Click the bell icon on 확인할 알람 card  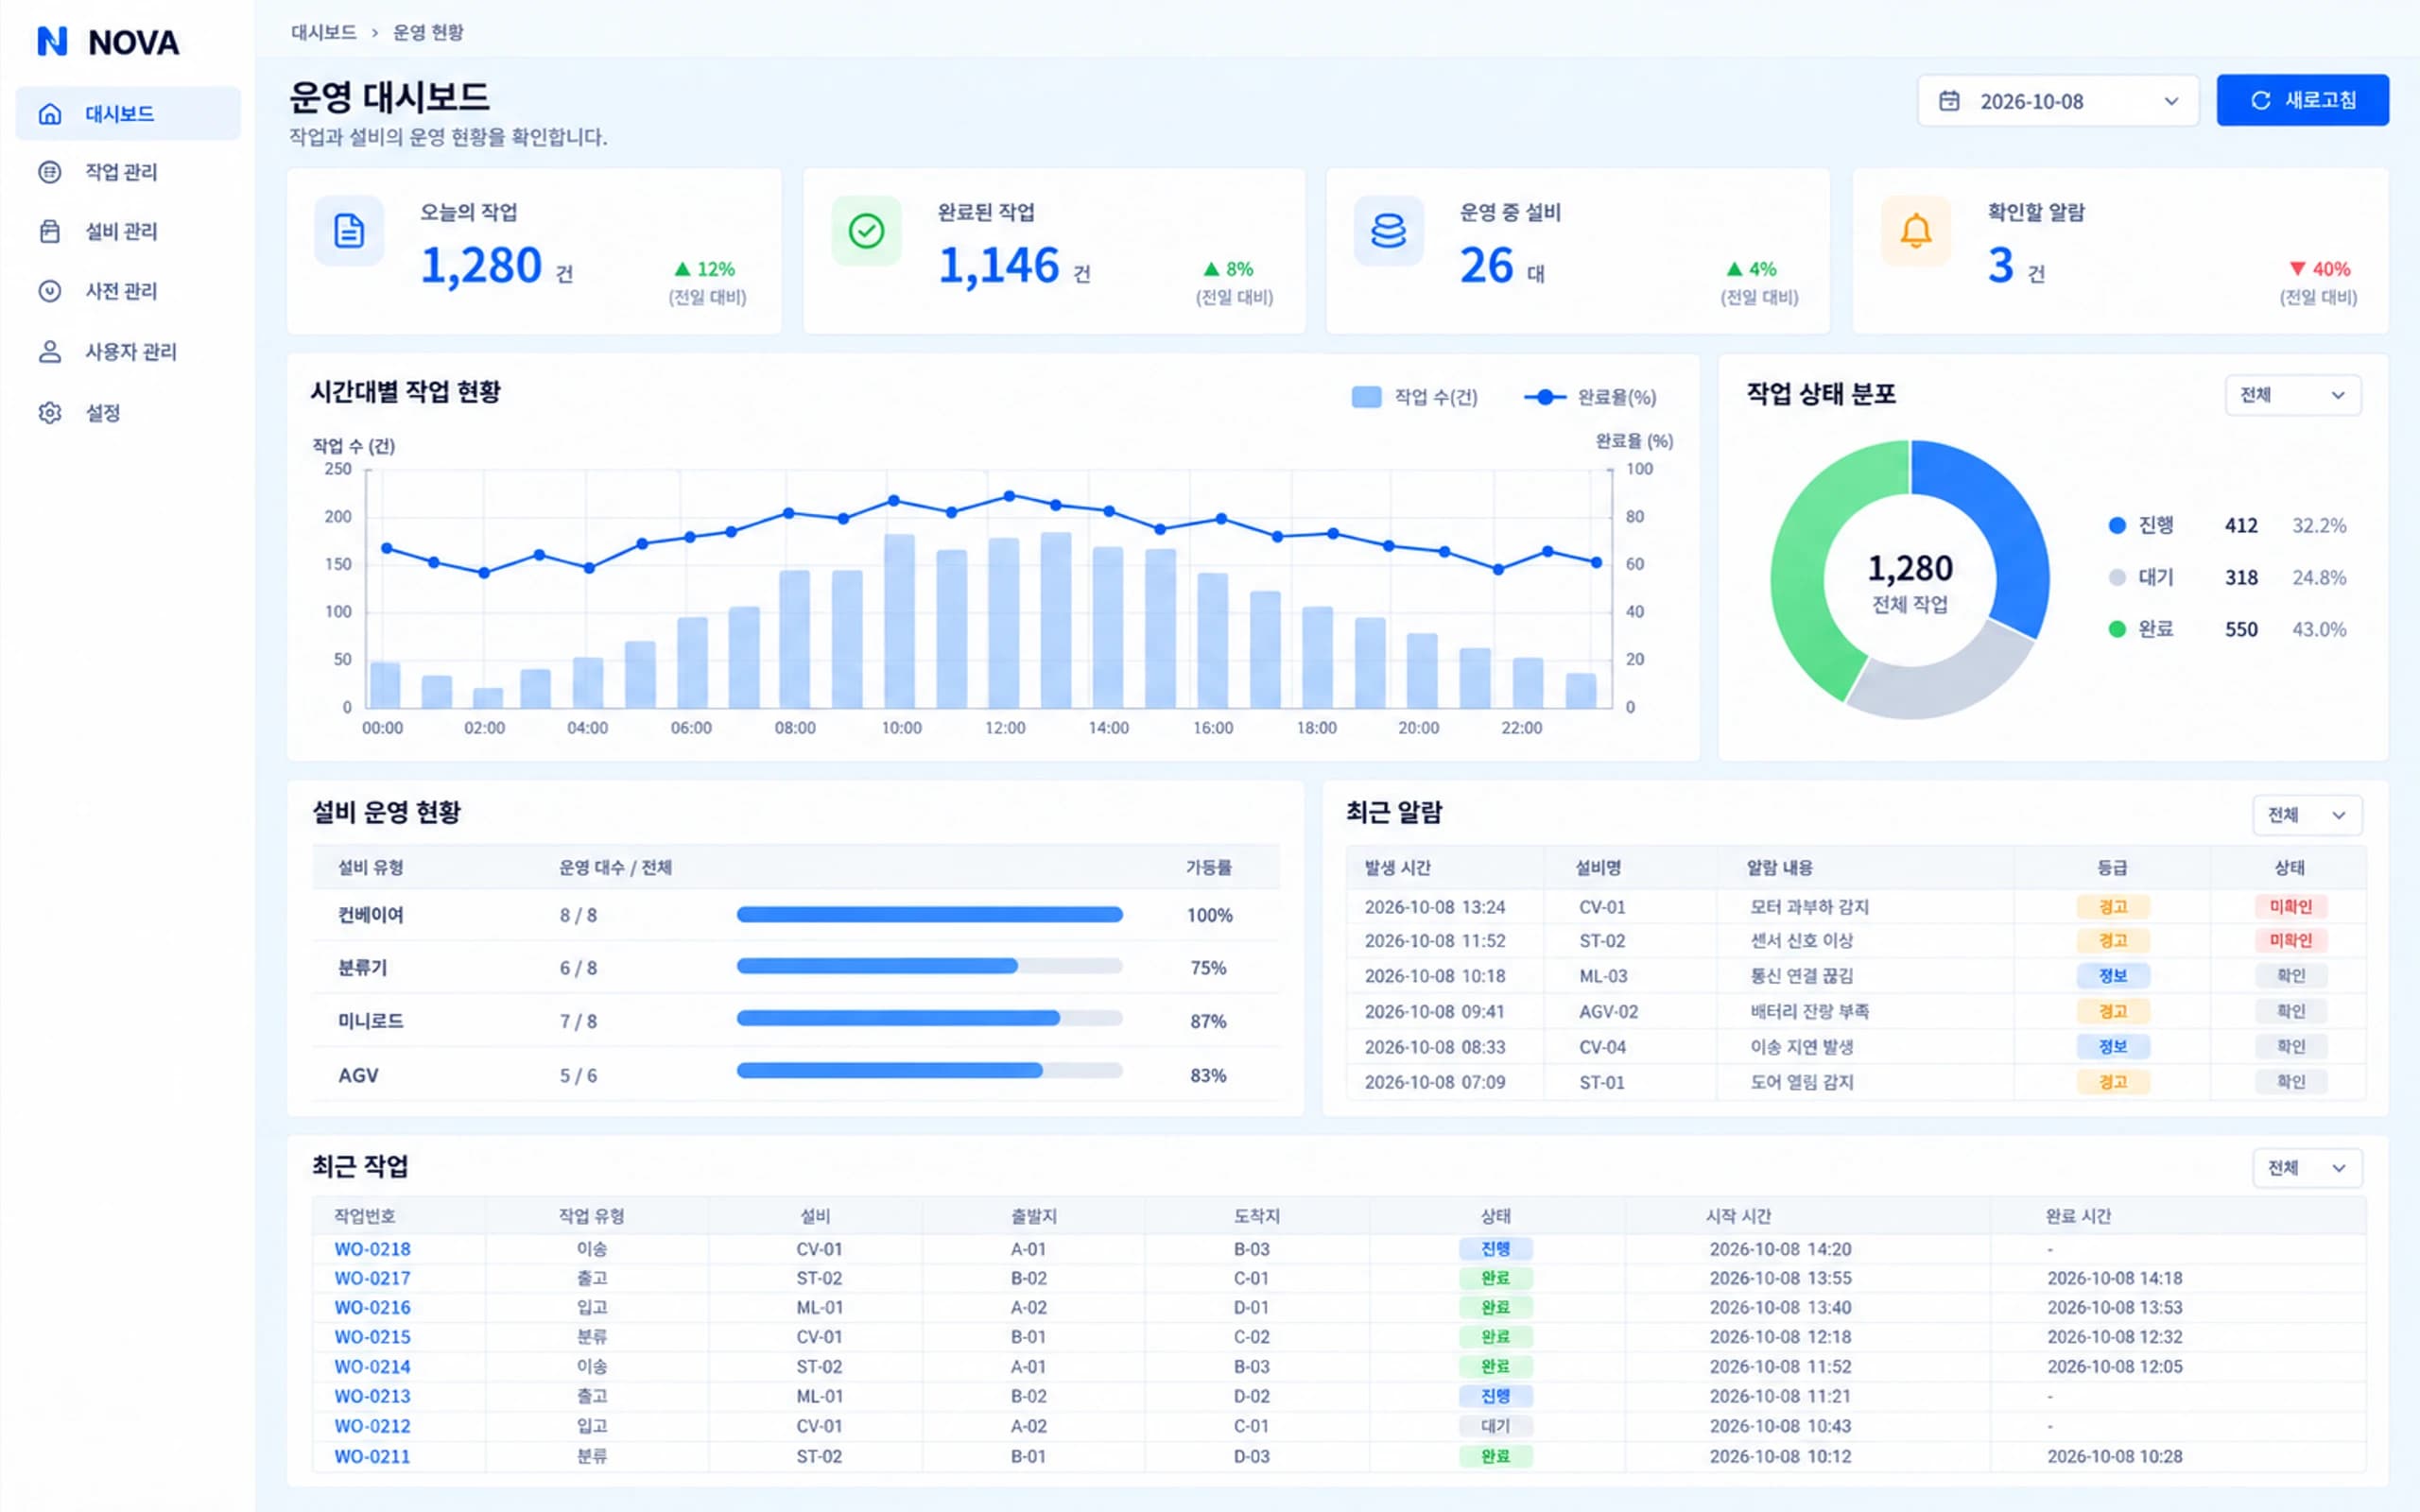[1915, 231]
